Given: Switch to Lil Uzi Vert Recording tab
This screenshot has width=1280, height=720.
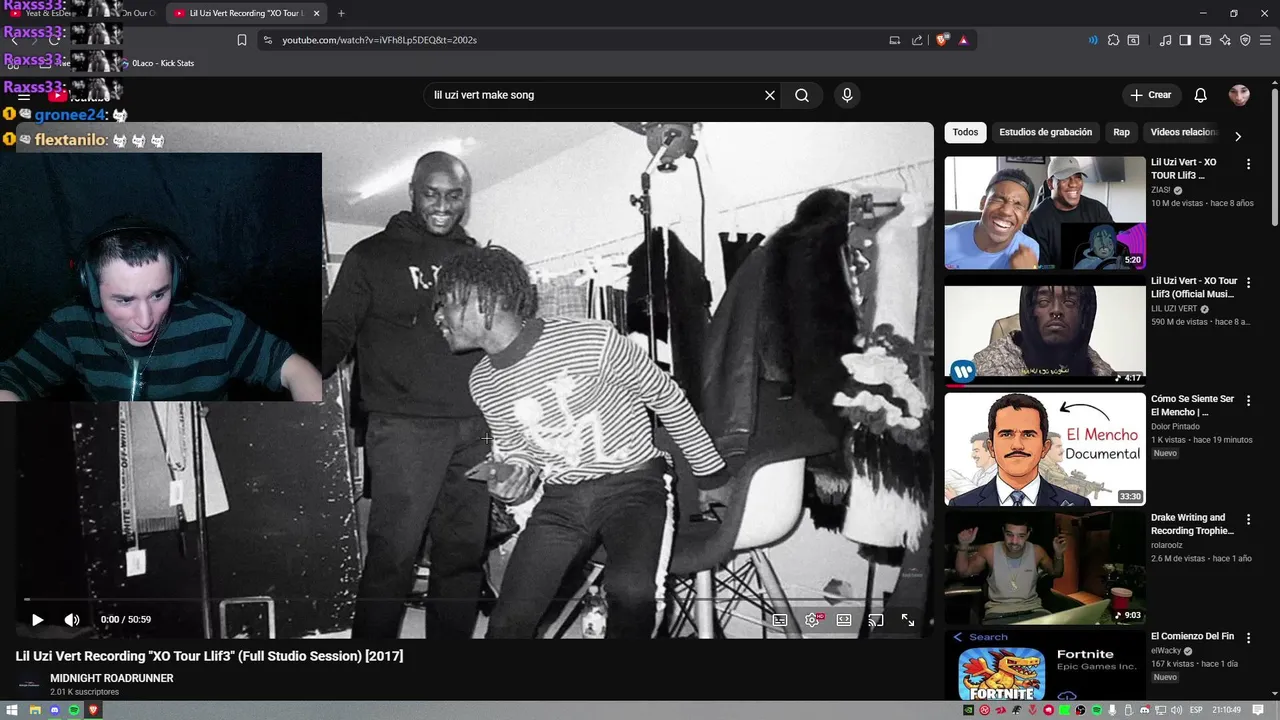Looking at the screenshot, I should pyautogui.click(x=246, y=13).
